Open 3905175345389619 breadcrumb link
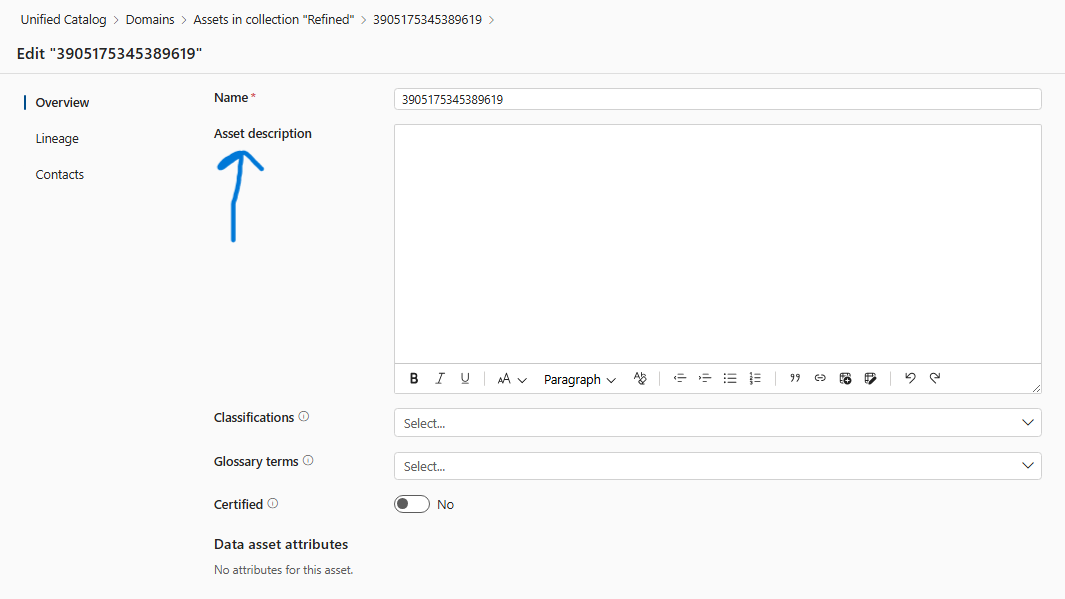 point(427,20)
